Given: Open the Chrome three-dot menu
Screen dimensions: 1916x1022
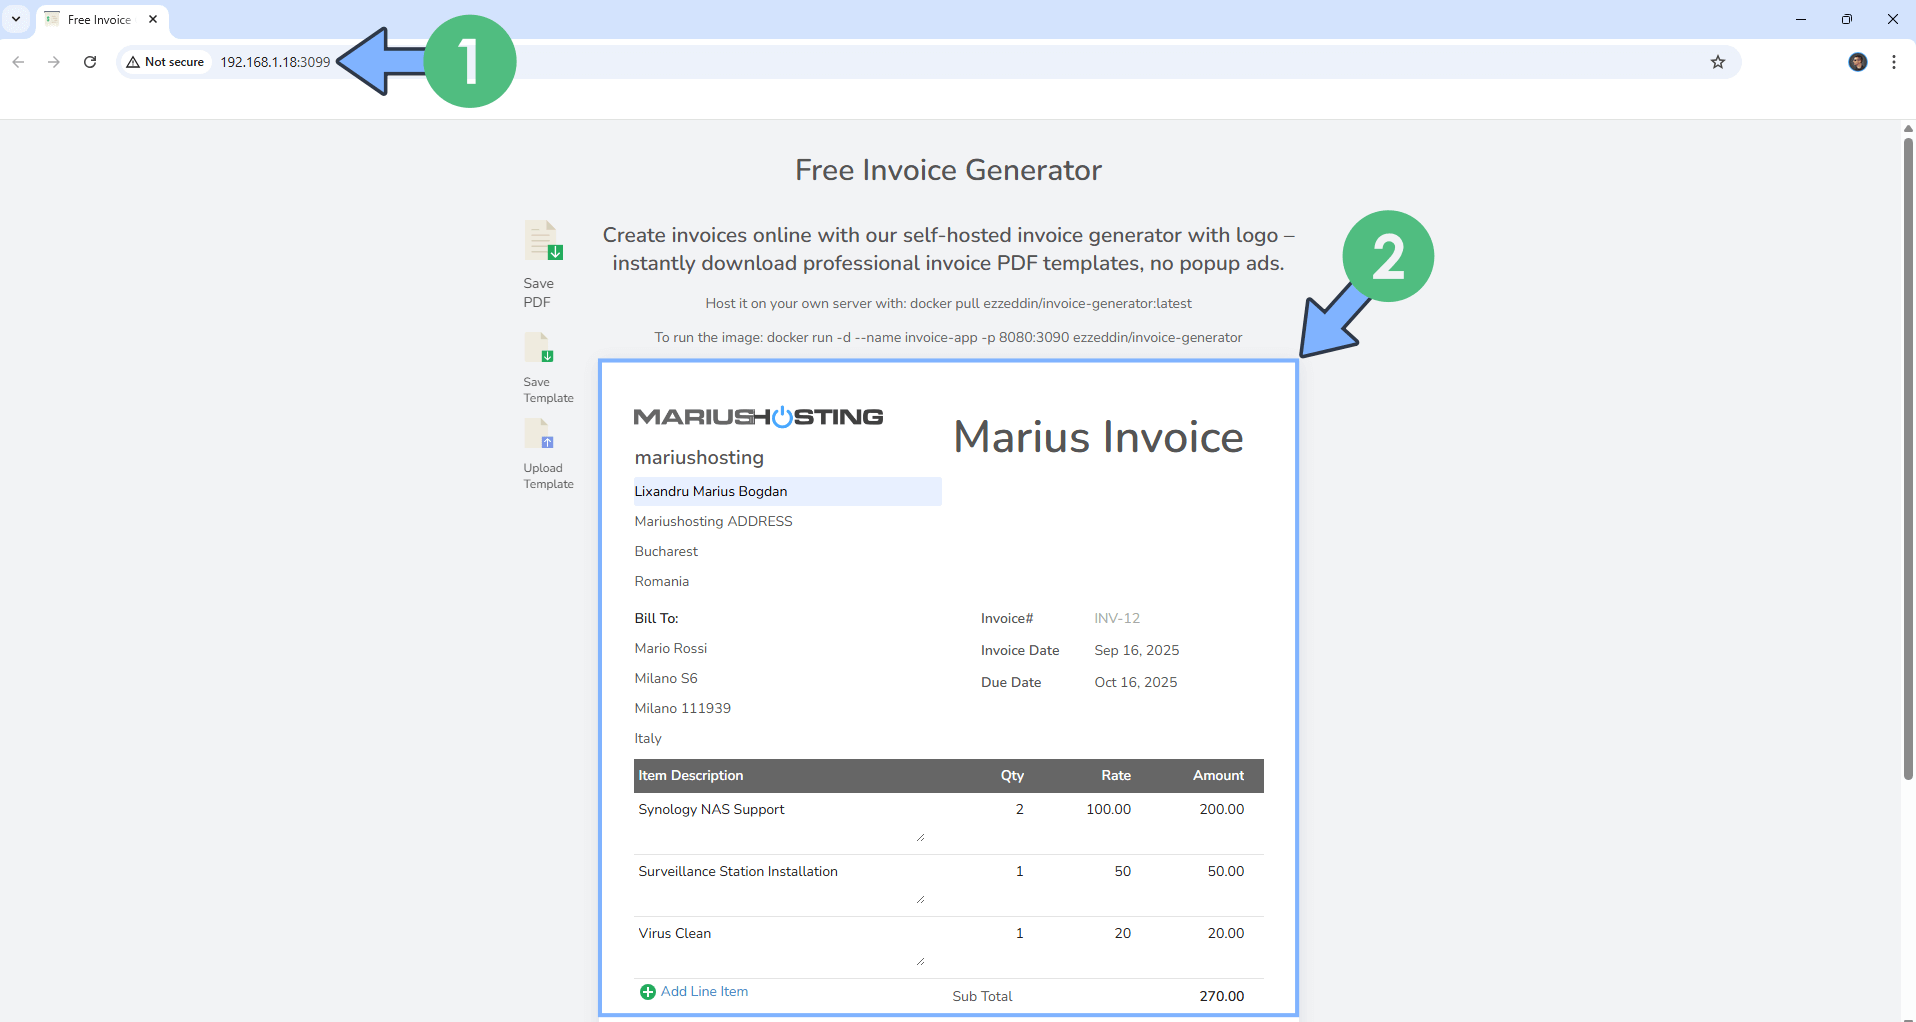Looking at the screenshot, I should tap(1894, 62).
